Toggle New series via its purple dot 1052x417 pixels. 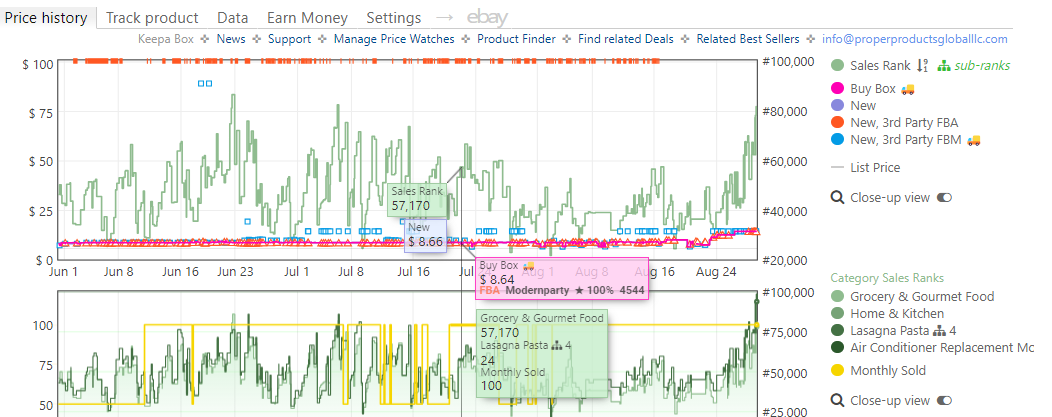click(x=837, y=105)
